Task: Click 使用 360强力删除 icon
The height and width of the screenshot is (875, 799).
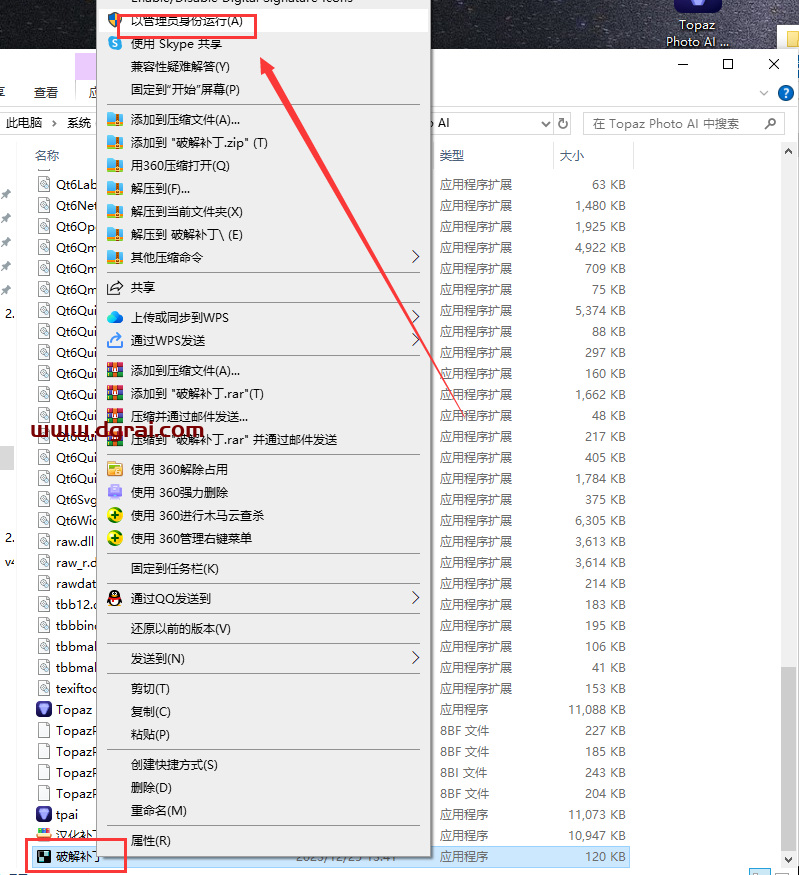Action: click(115, 492)
